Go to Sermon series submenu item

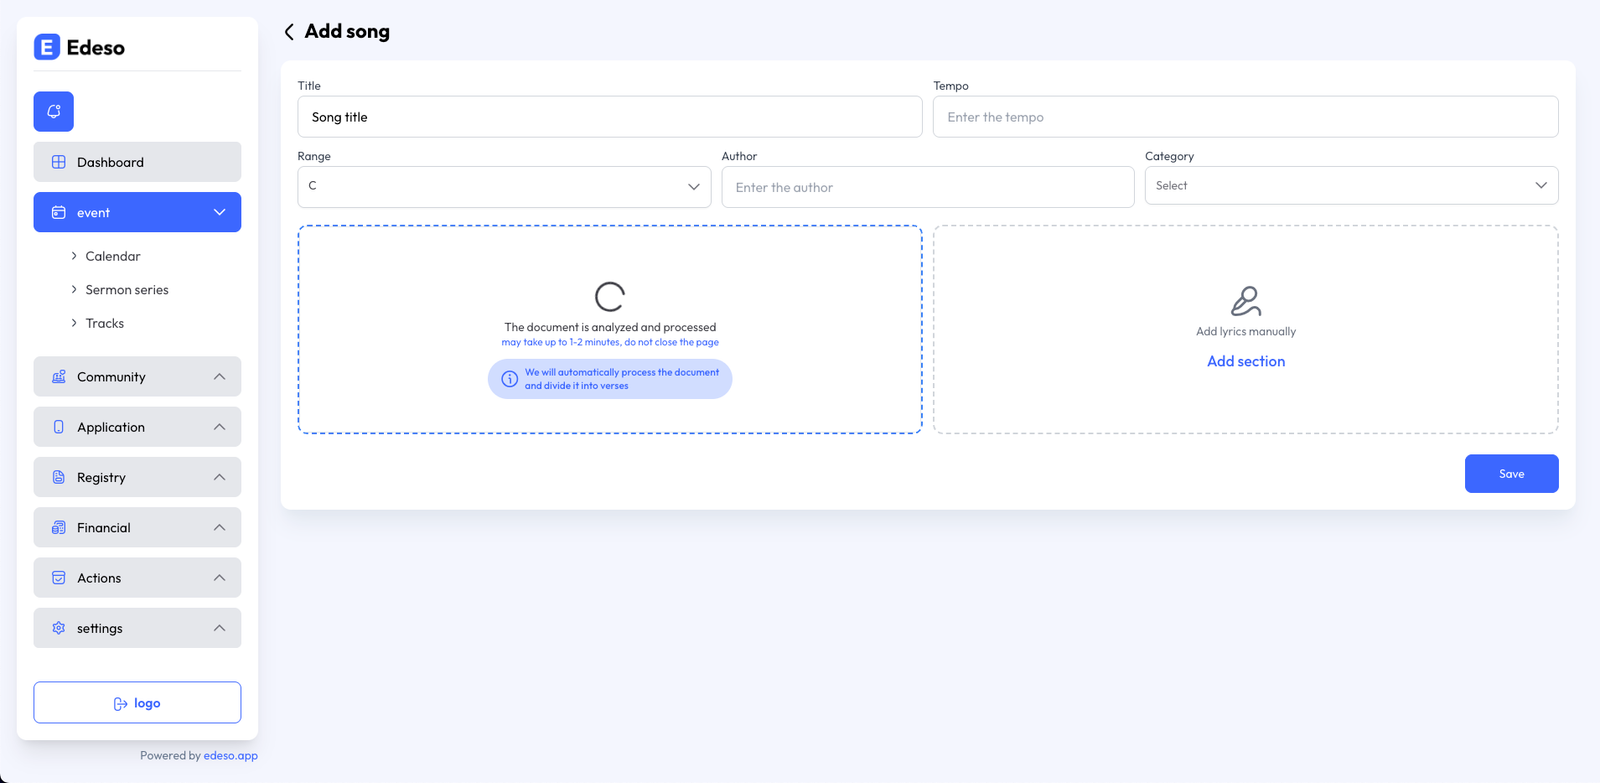coord(127,290)
